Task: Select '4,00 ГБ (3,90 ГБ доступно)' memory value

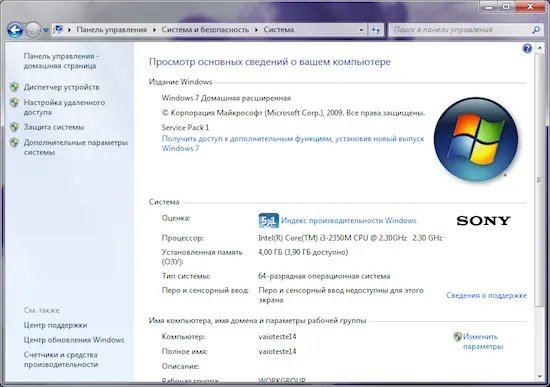Action: click(303, 252)
